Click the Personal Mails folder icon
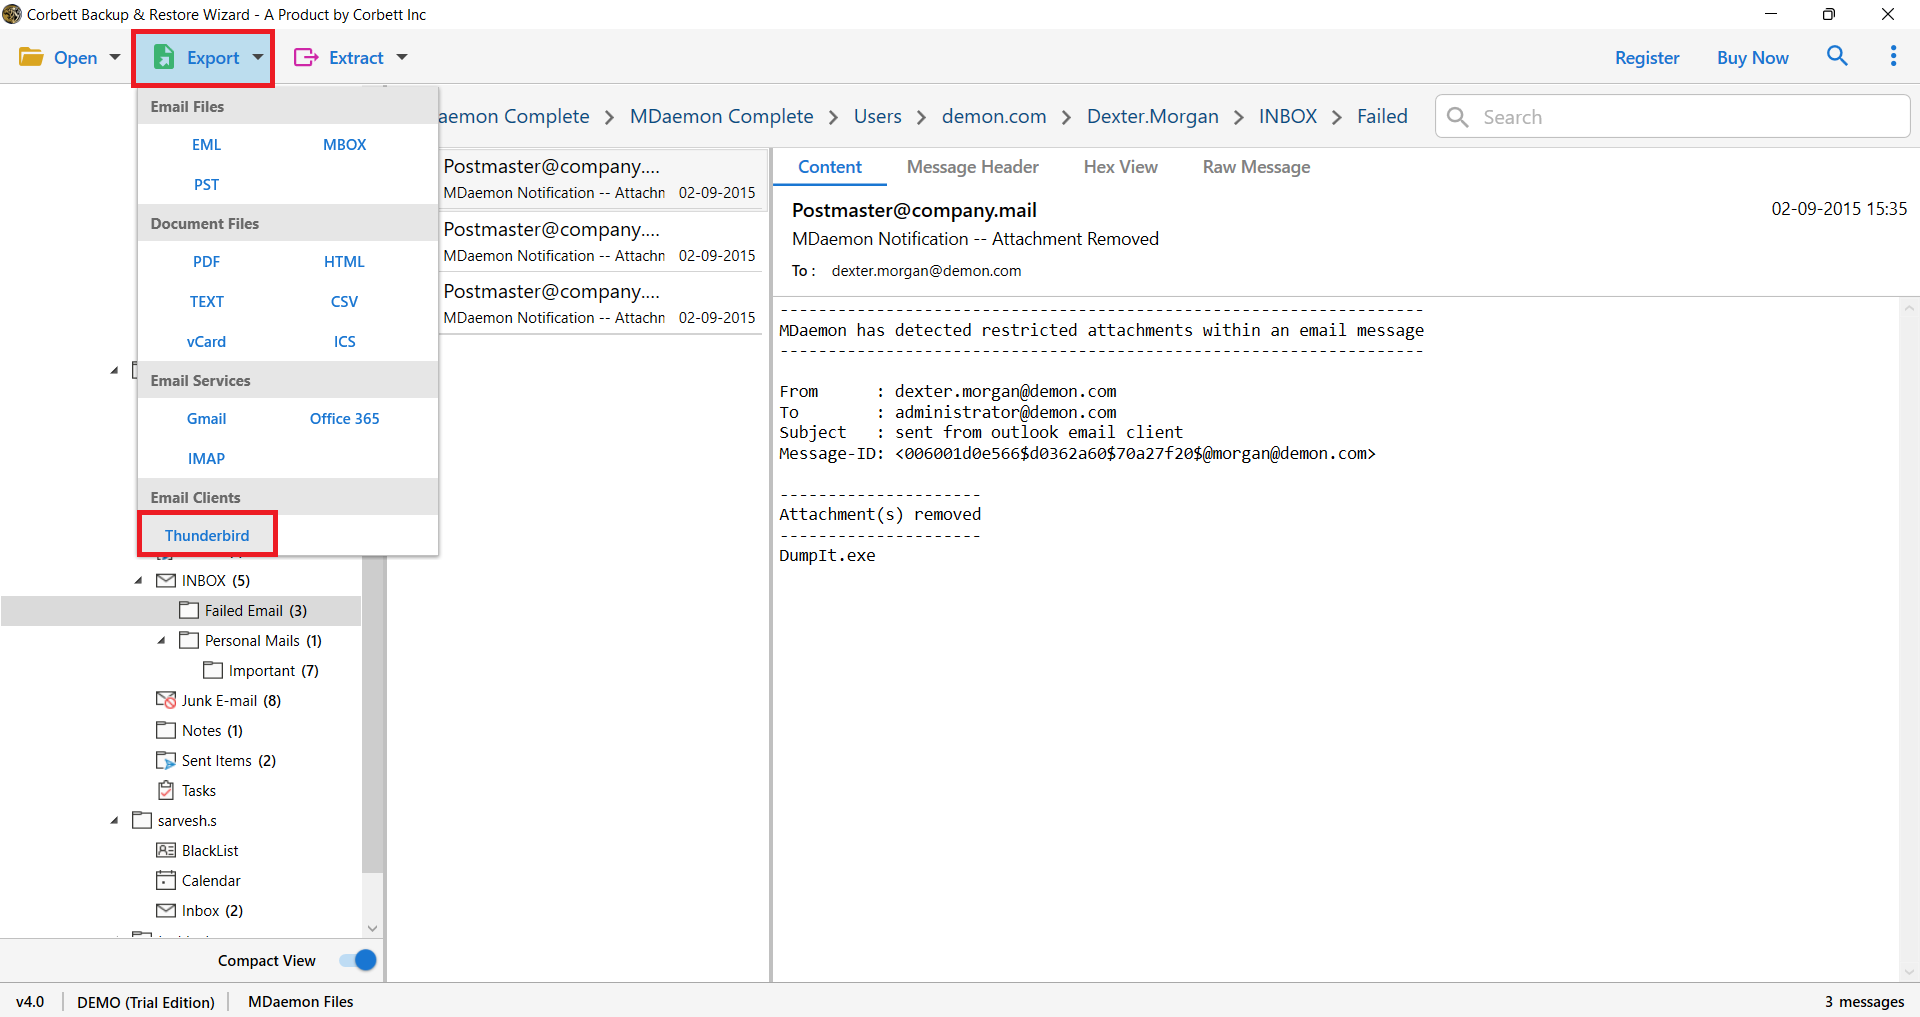The height and width of the screenshot is (1017, 1920). tap(189, 640)
